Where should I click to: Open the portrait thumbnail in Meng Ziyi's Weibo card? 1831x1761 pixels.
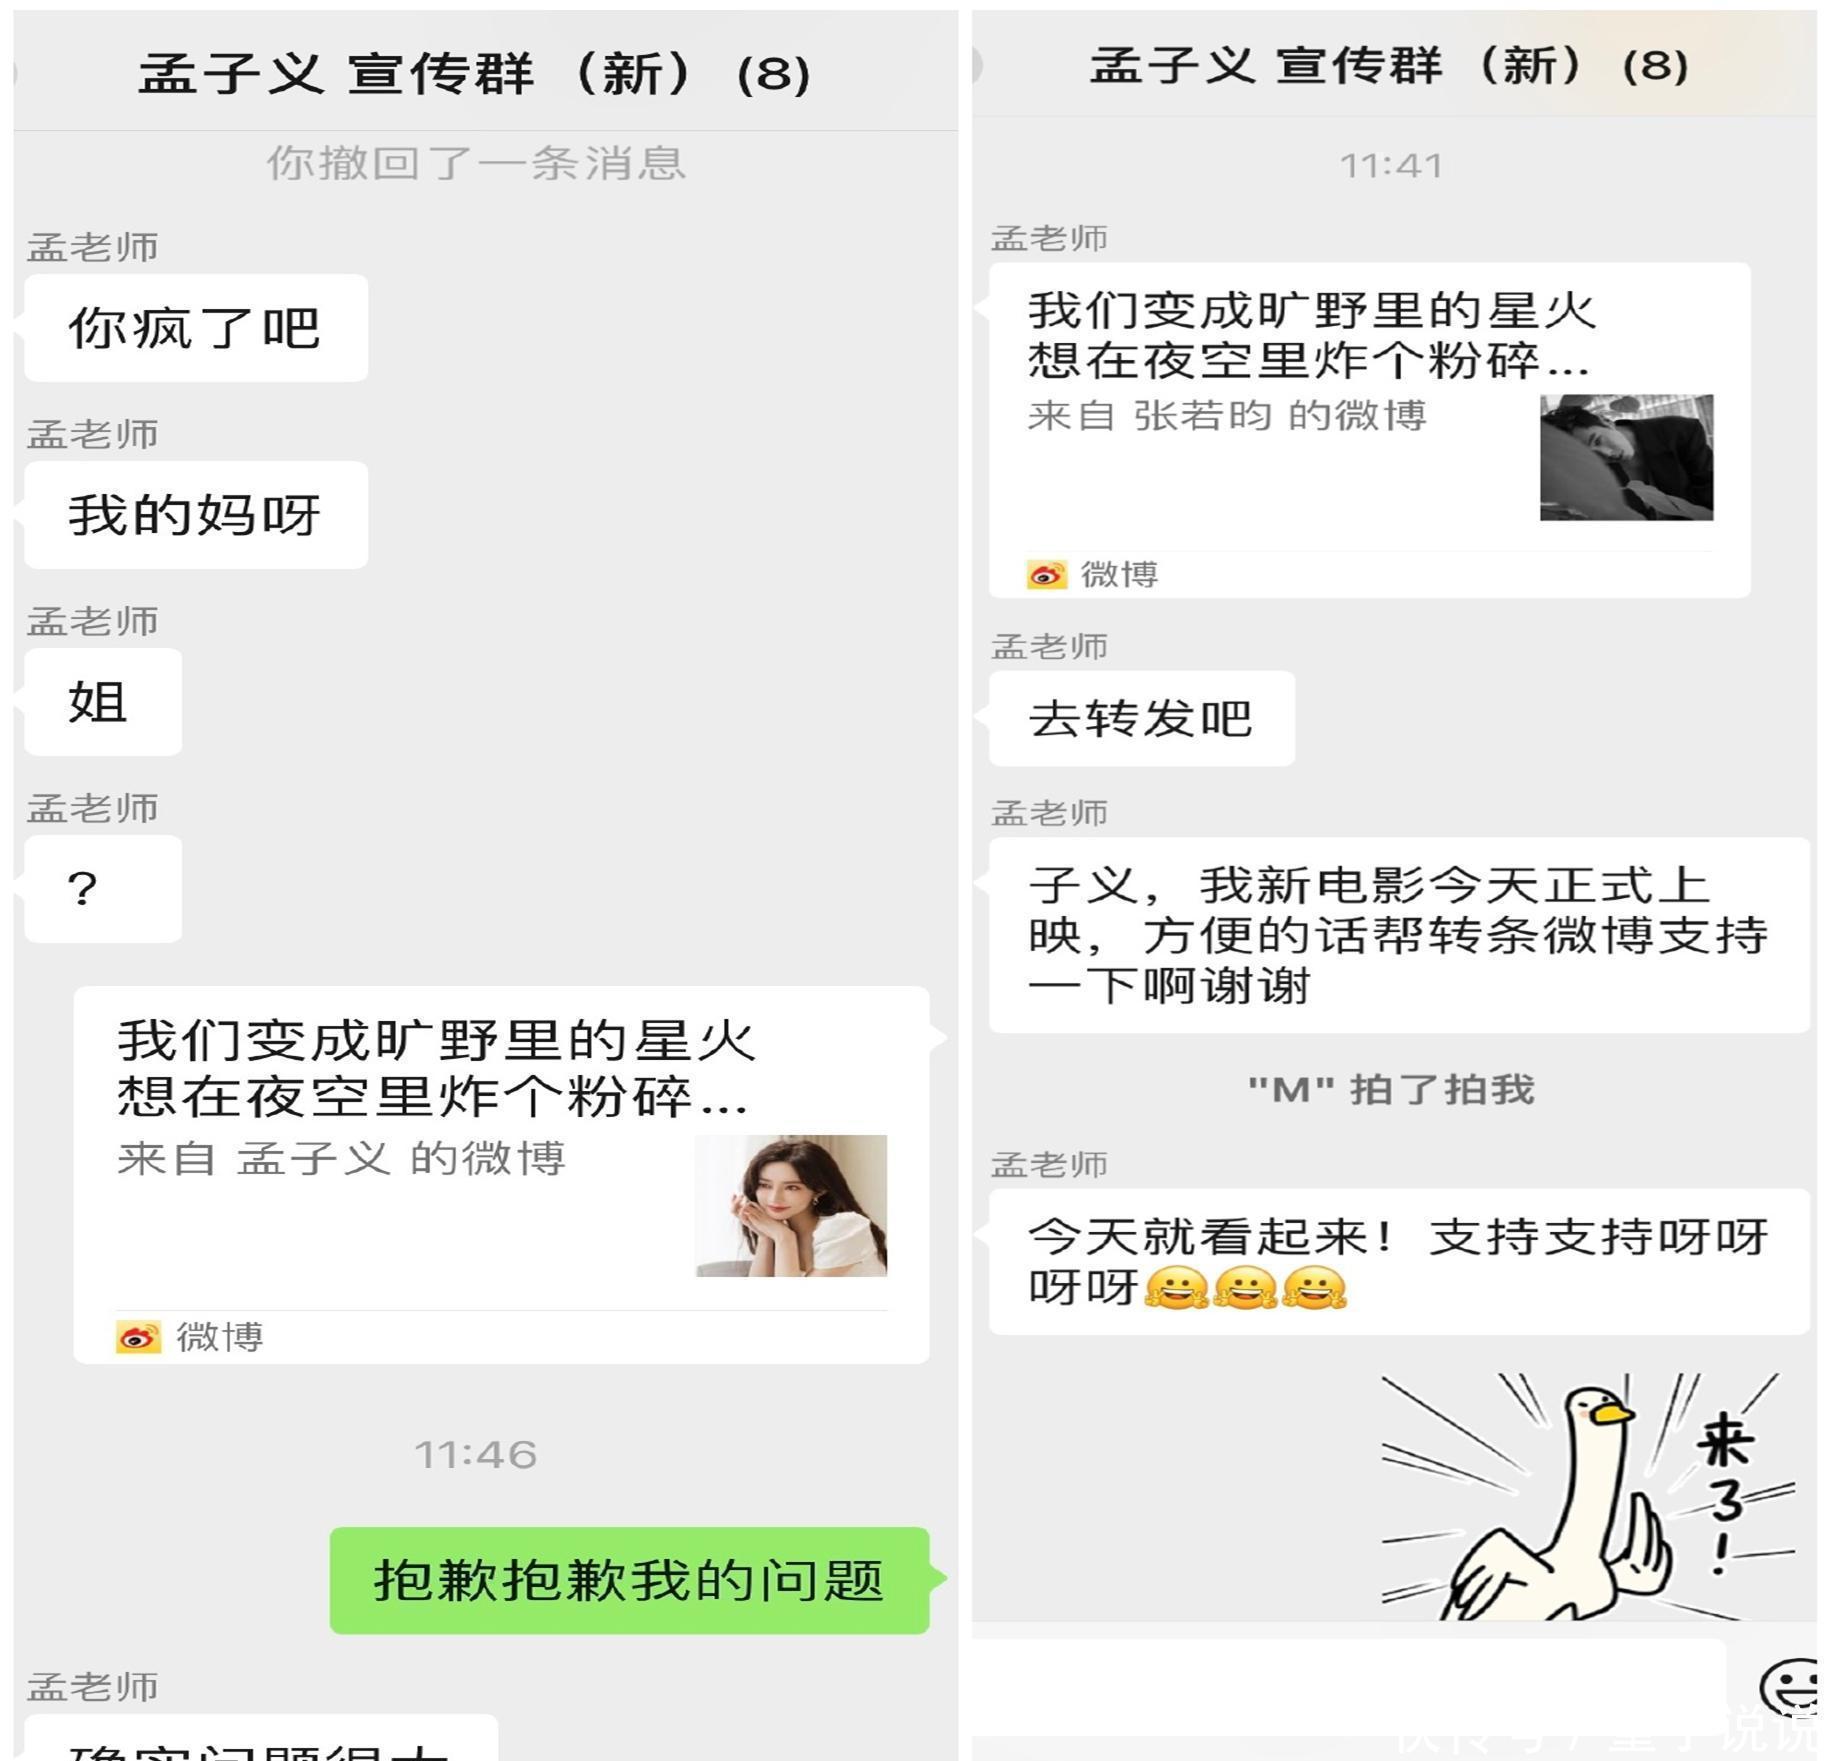tap(791, 1205)
